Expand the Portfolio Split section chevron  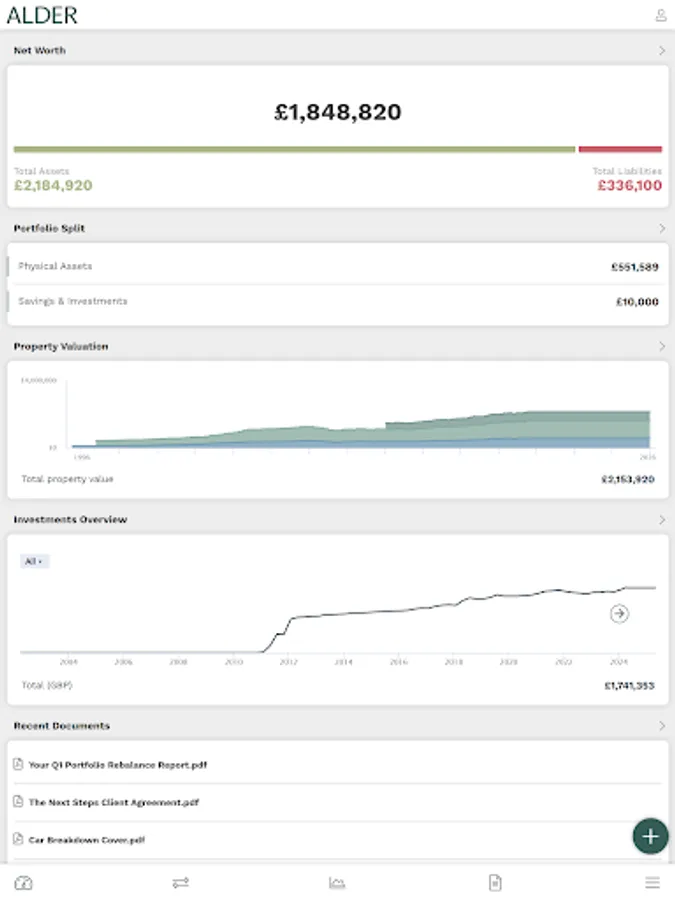coord(659,228)
